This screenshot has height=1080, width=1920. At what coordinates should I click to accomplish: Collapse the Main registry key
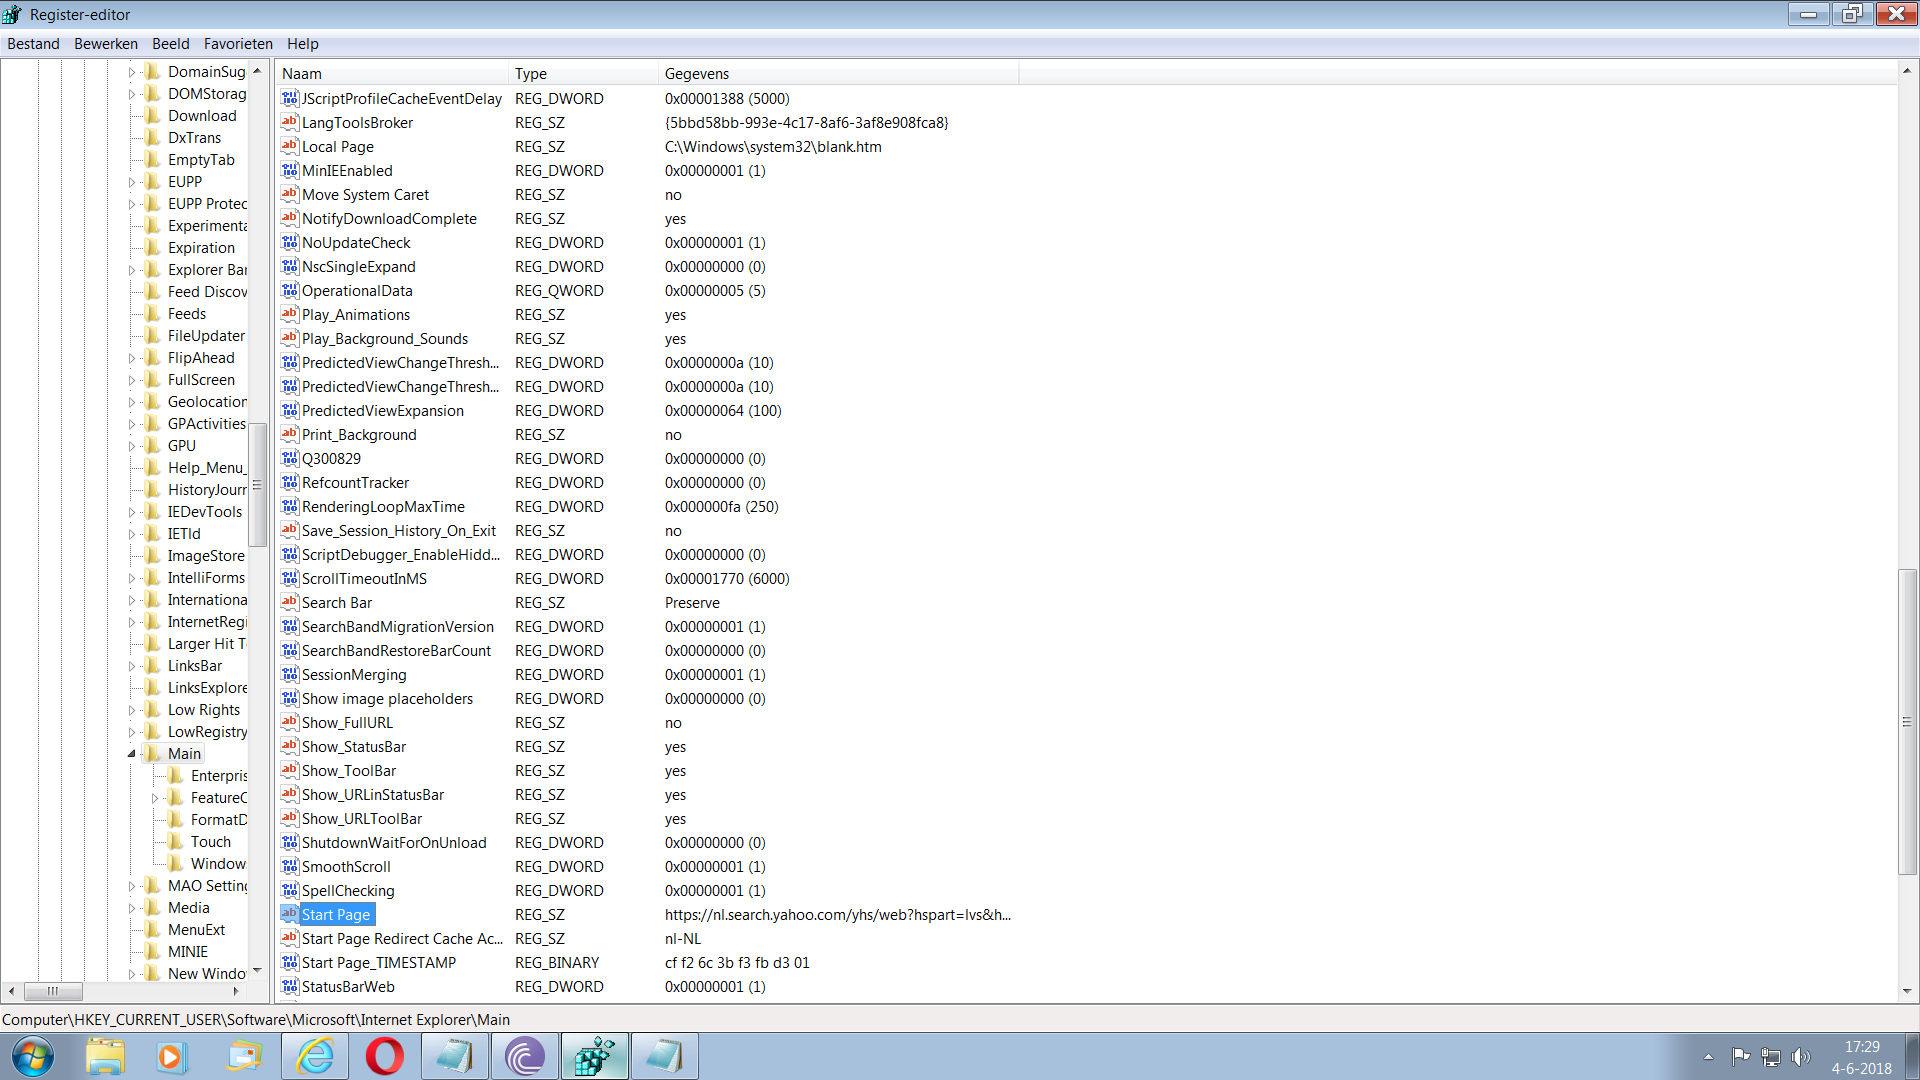click(x=131, y=754)
